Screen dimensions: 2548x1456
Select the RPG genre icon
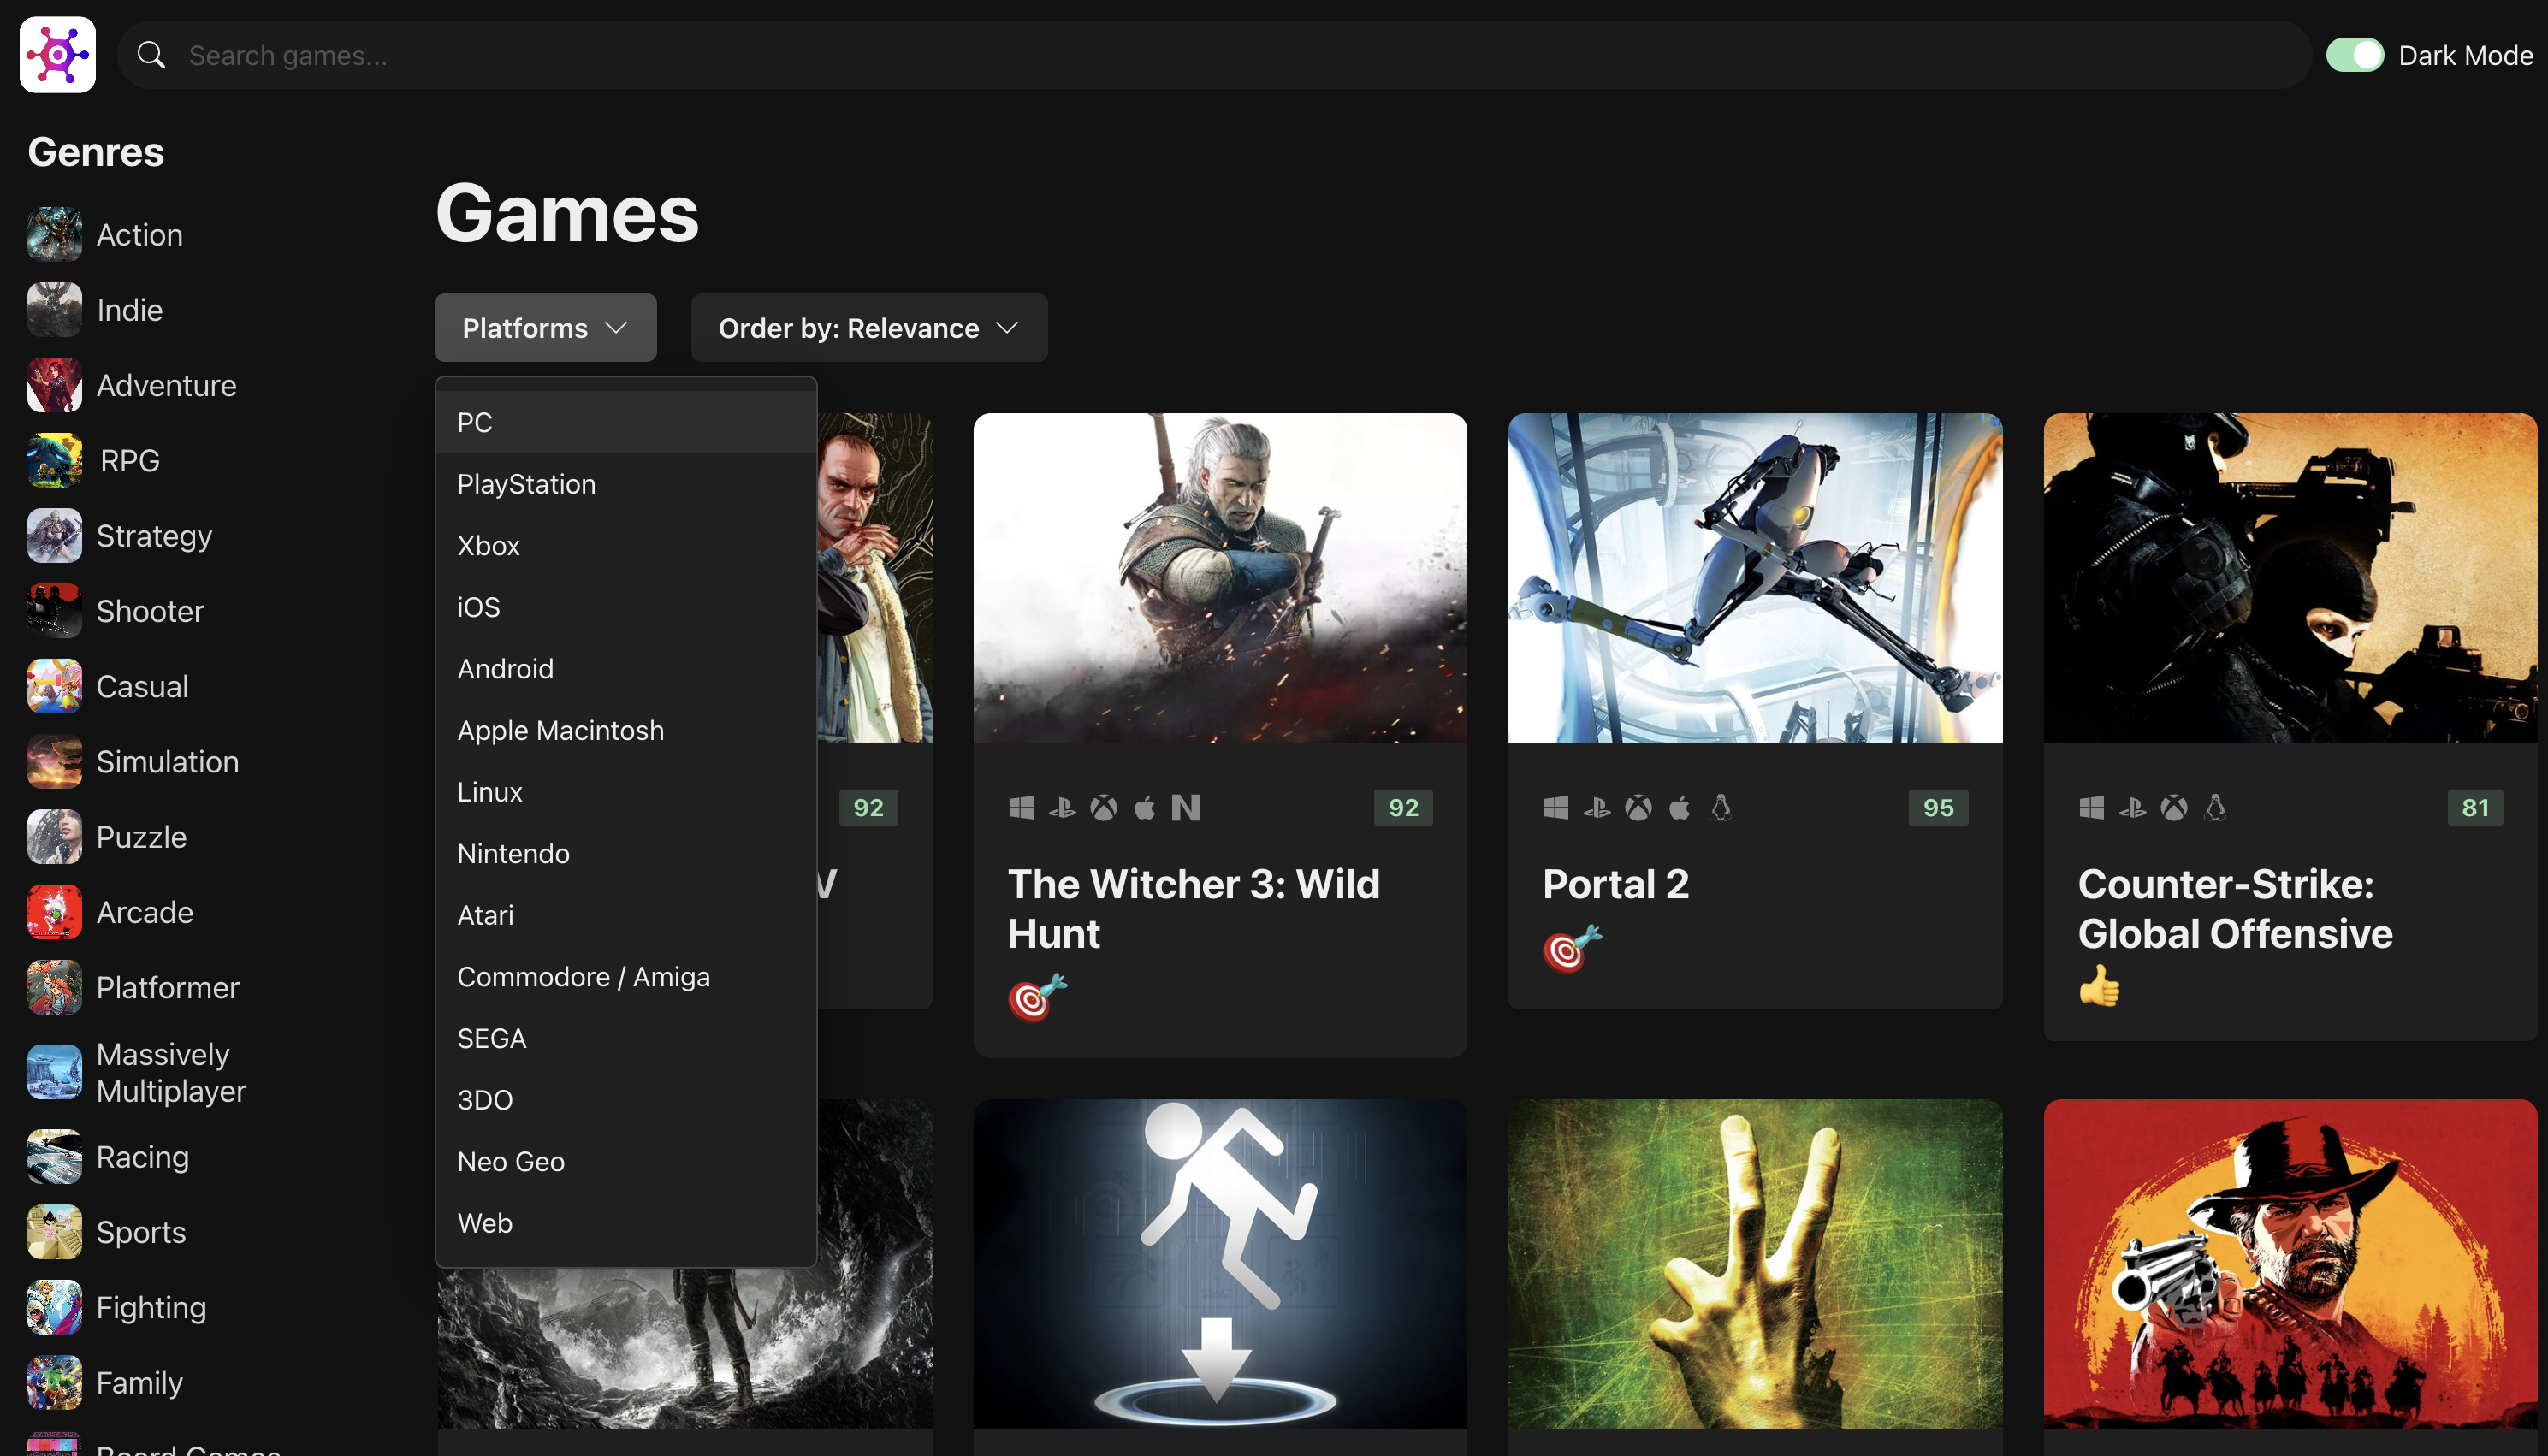(x=54, y=460)
